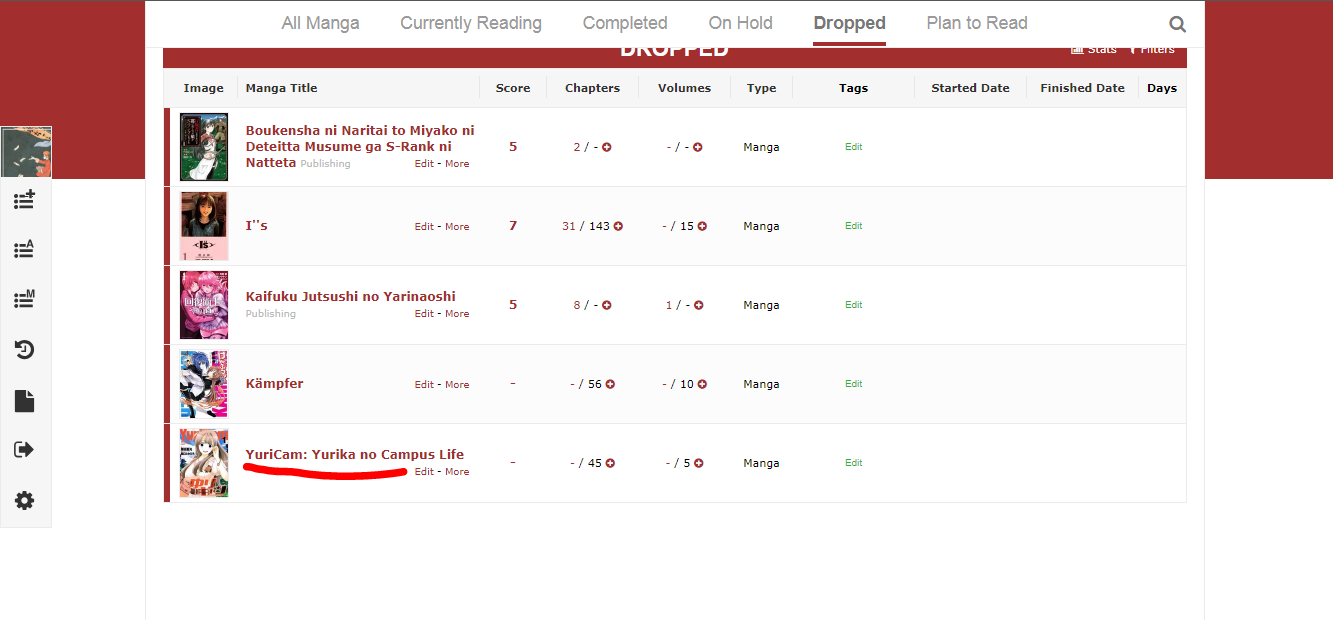1333x620 pixels.
Task: Click chapter count 31 for I"s
Action: (x=569, y=226)
